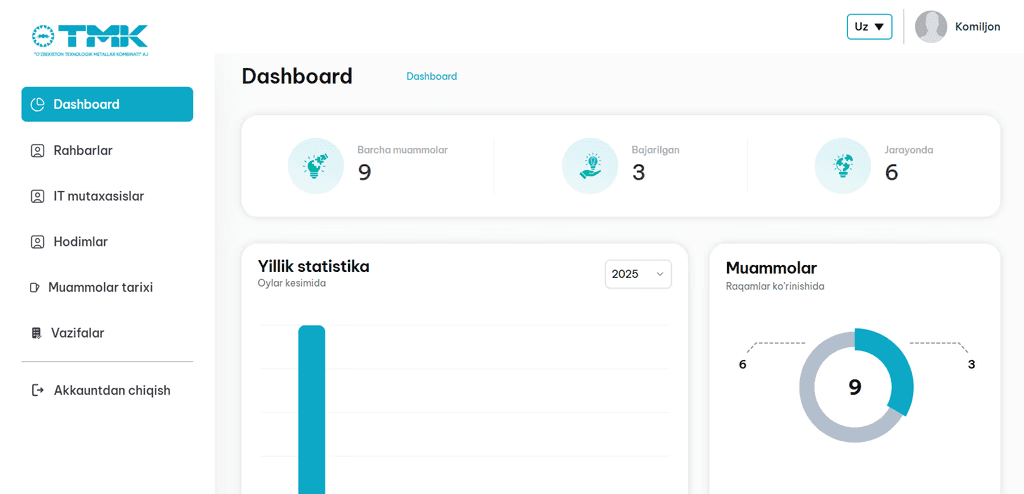Click the Jarayonda lightbulb-globe icon
Viewport: 1024px width, 494px height.
(x=842, y=166)
